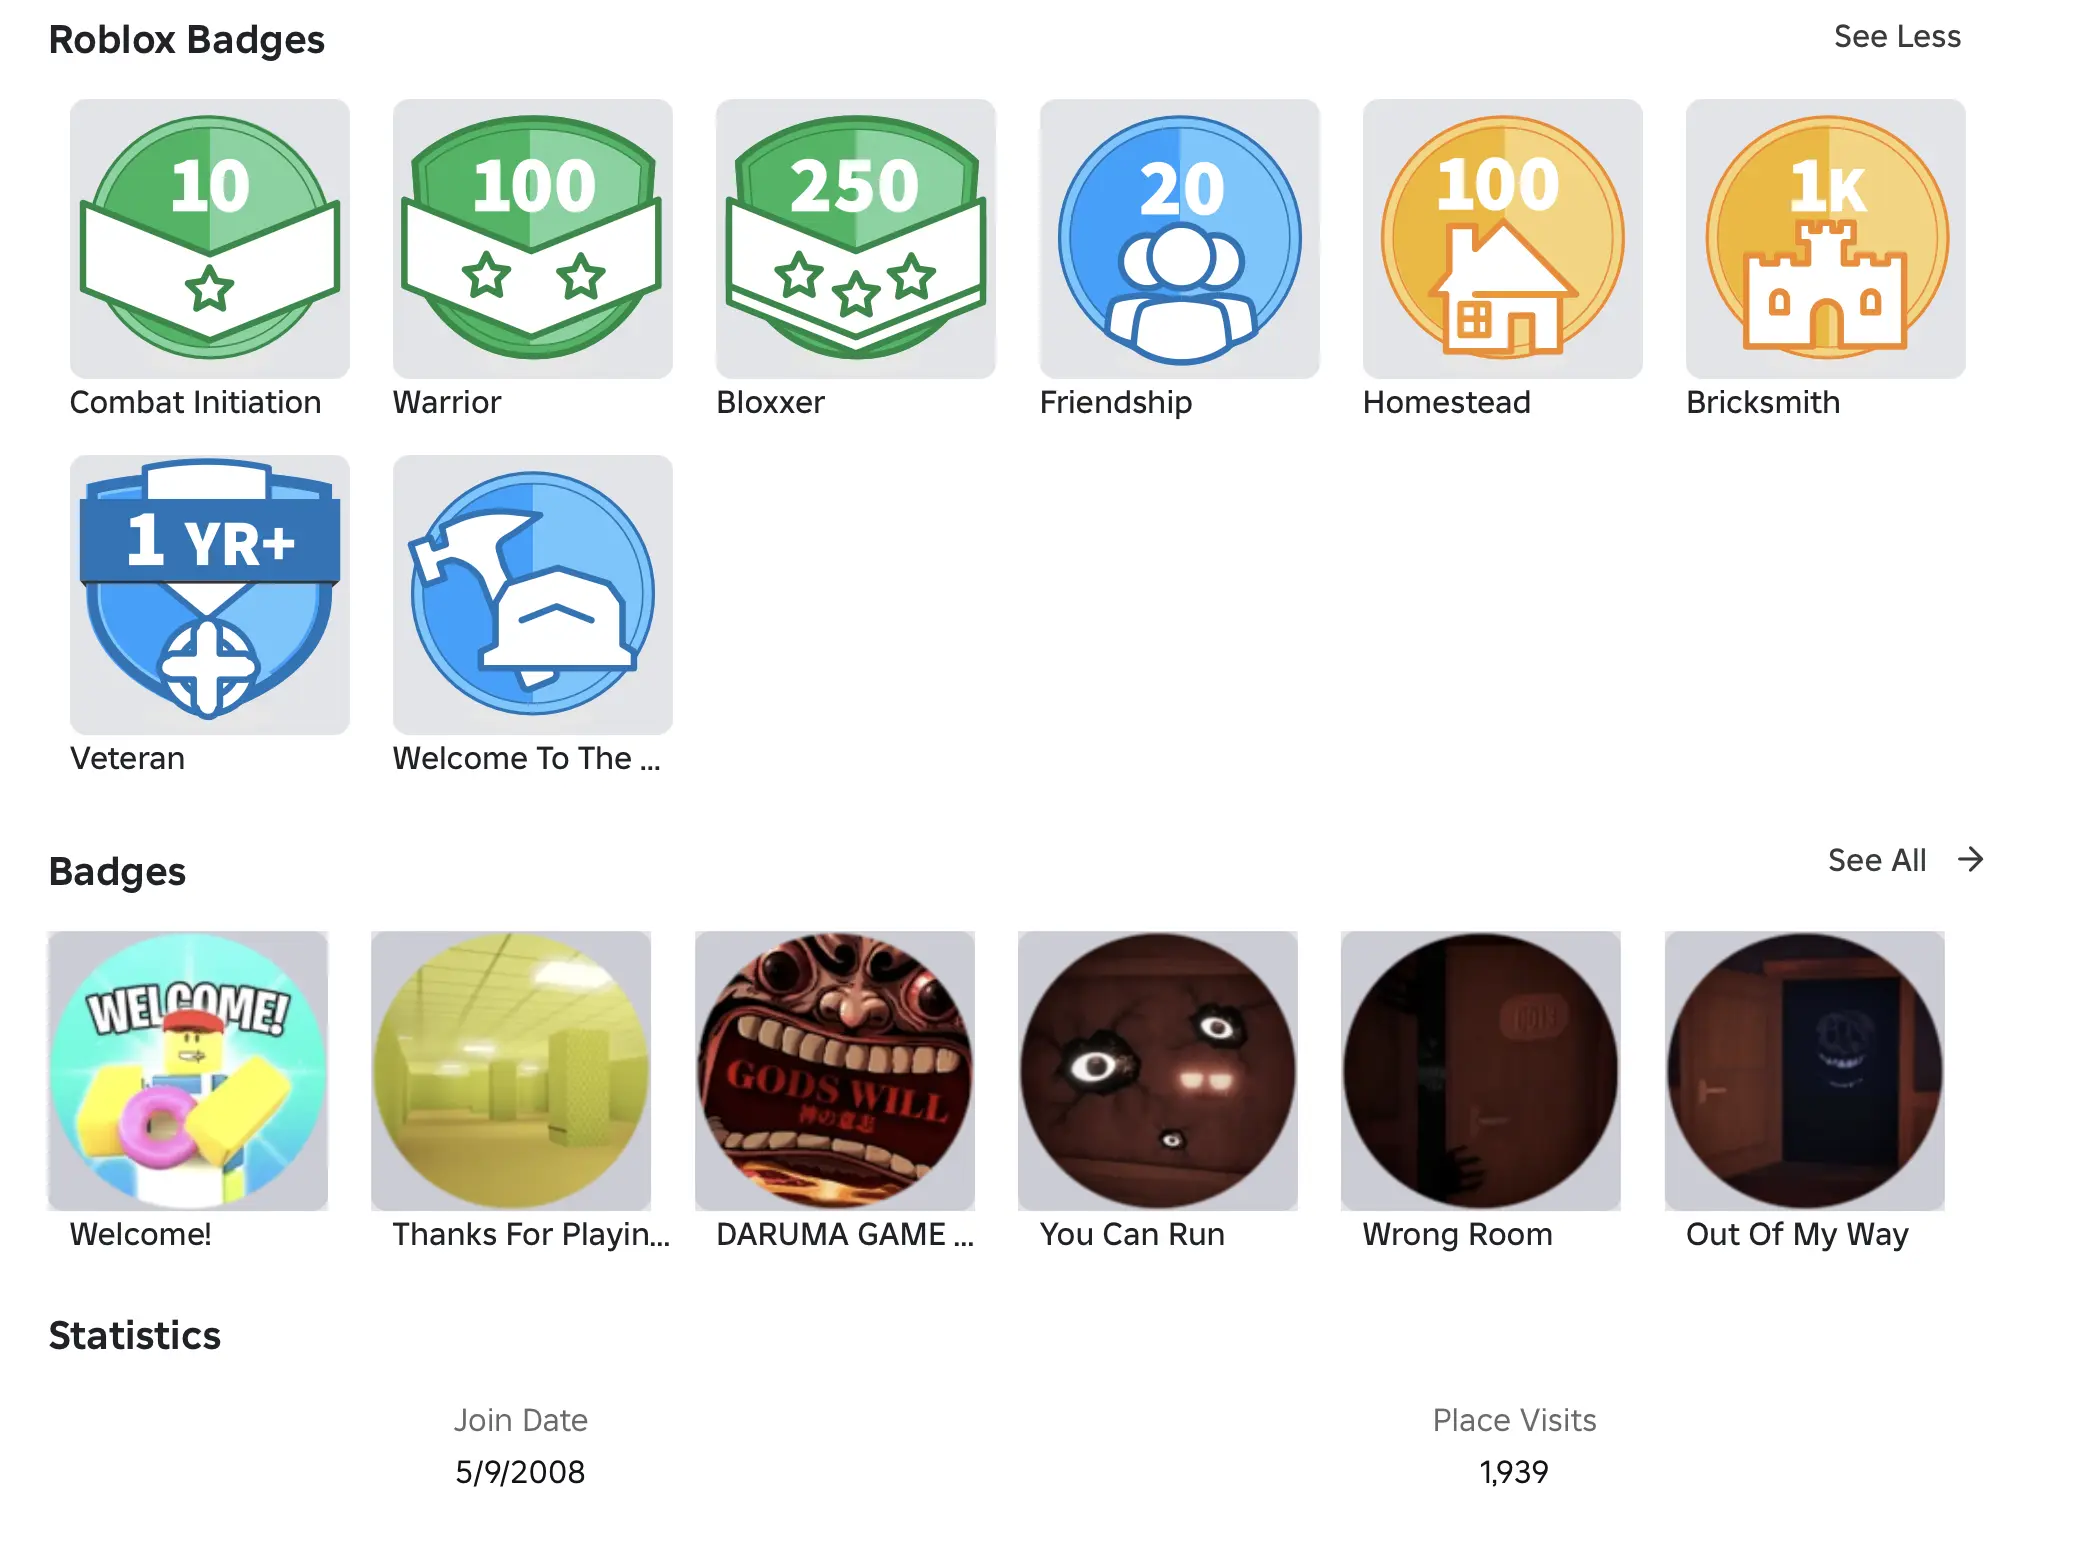Select the Wrong Room badge thumbnail
Viewport: 2074px width, 1544px height.
tap(1481, 1070)
